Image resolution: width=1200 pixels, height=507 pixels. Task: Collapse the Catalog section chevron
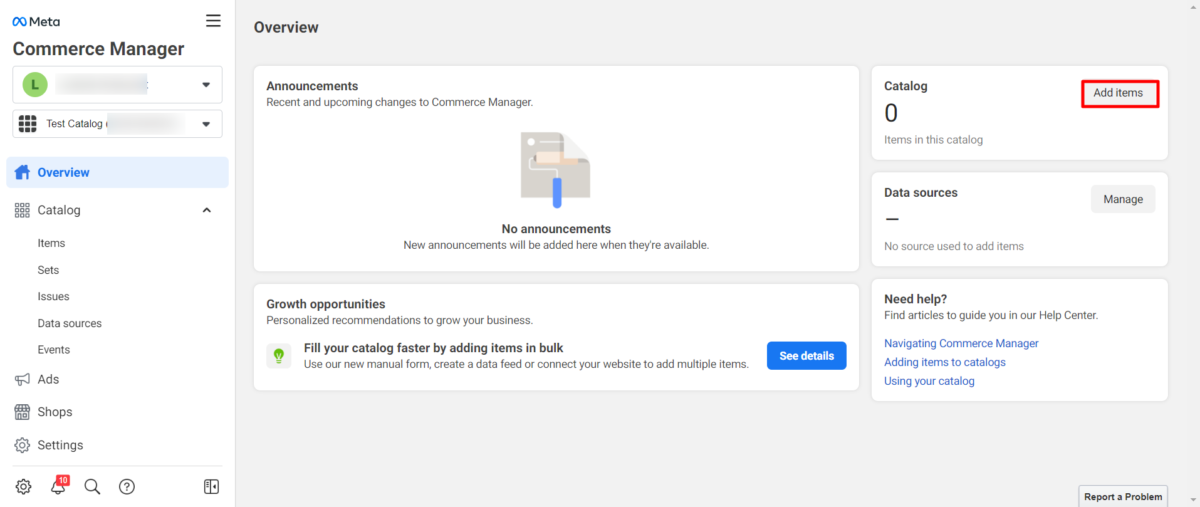click(207, 210)
